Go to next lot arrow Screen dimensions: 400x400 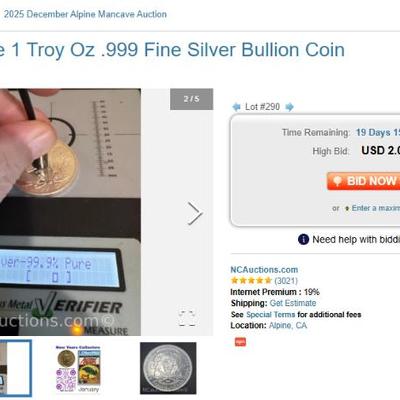click(290, 107)
